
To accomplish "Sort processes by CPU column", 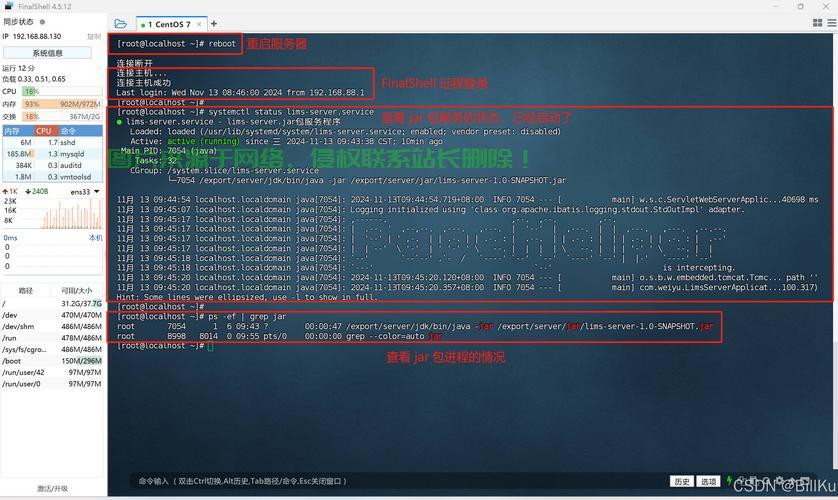I will 44,130.
